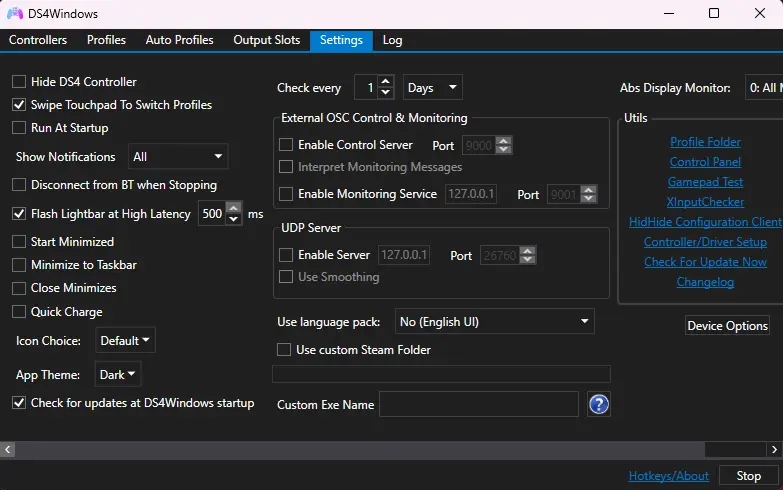Click the DS4Windows controller app icon
Image resolution: width=783 pixels, height=490 pixels.
point(14,13)
